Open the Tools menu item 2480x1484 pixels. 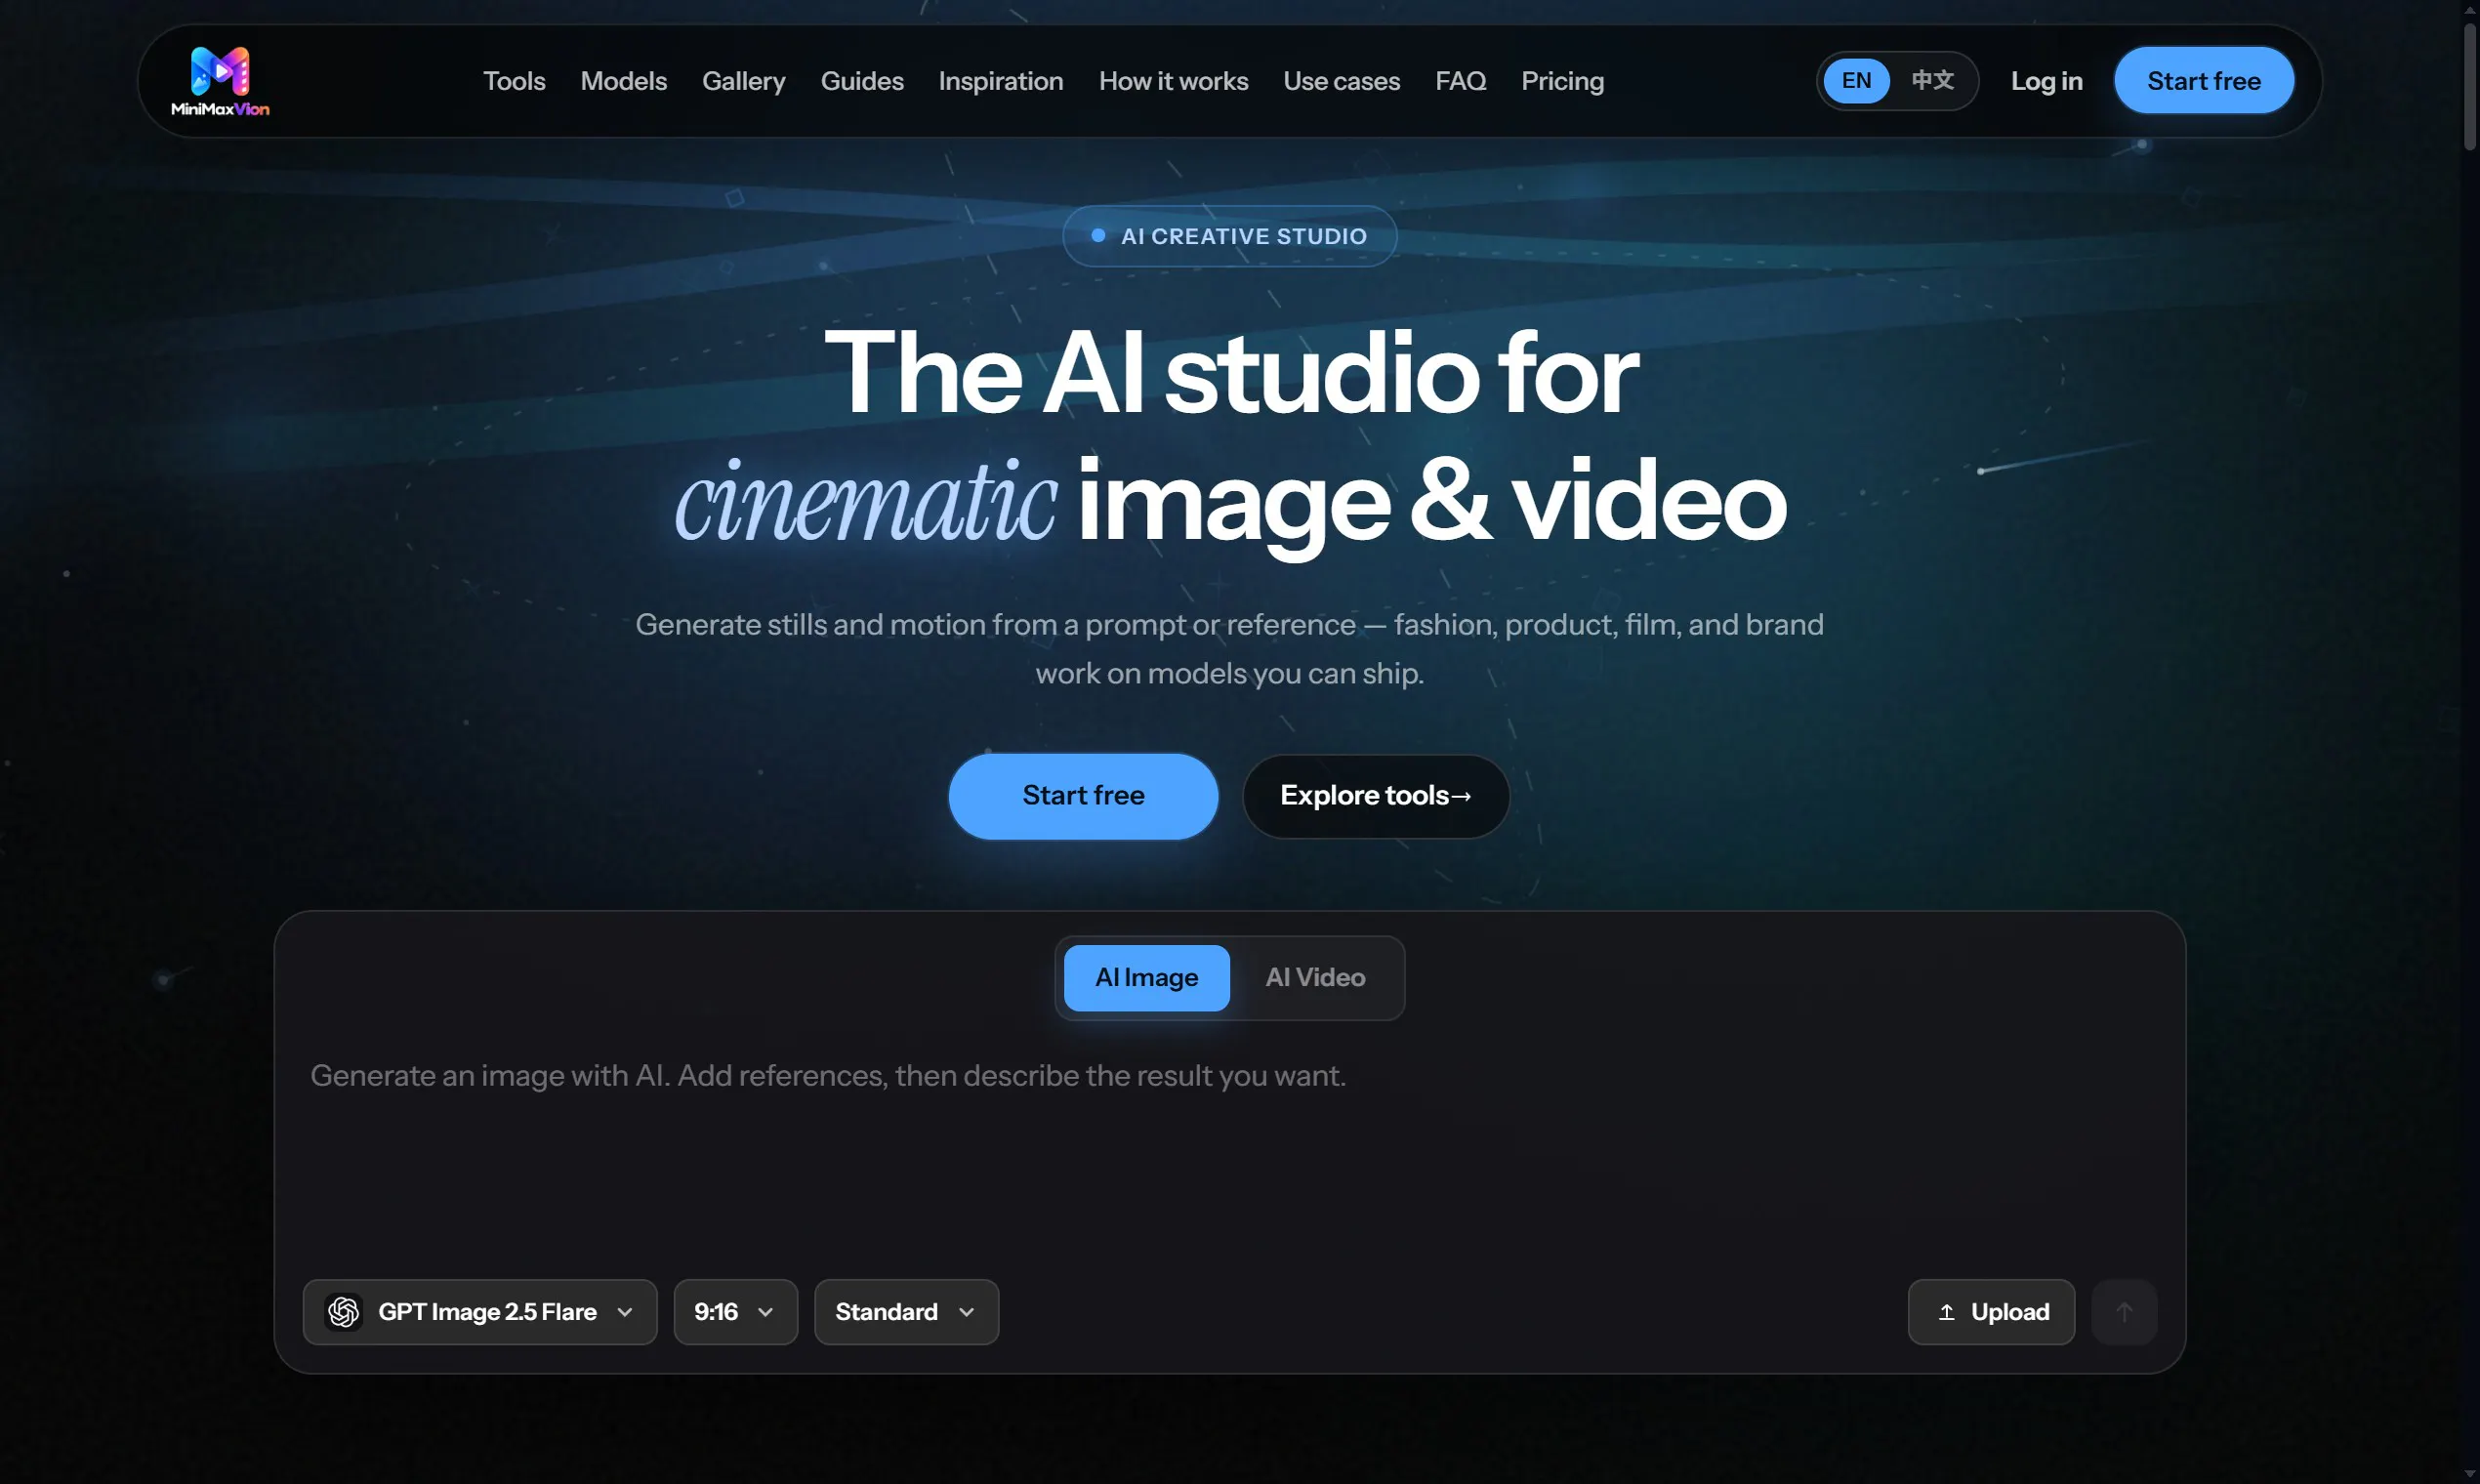pyautogui.click(x=514, y=81)
